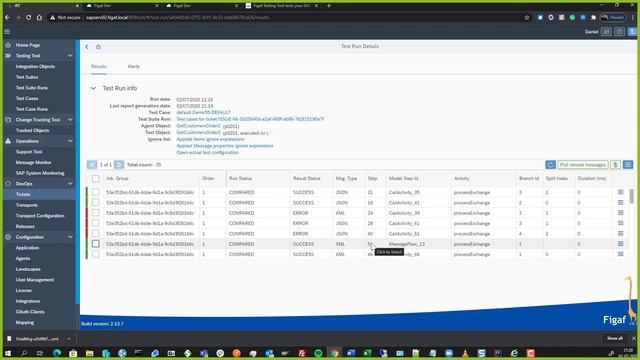Viewport: 640px width, 360px height.
Task: Open row actions menu for CallActivity_39 row
Action: click(620, 213)
